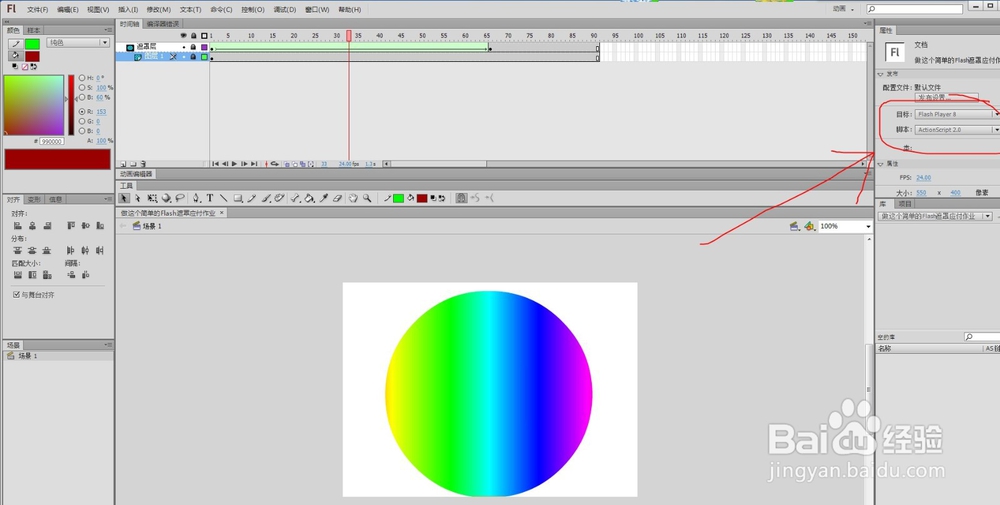Image resolution: width=1000 pixels, height=505 pixels.
Task: Select the Rectangle tool
Action: coord(238,198)
